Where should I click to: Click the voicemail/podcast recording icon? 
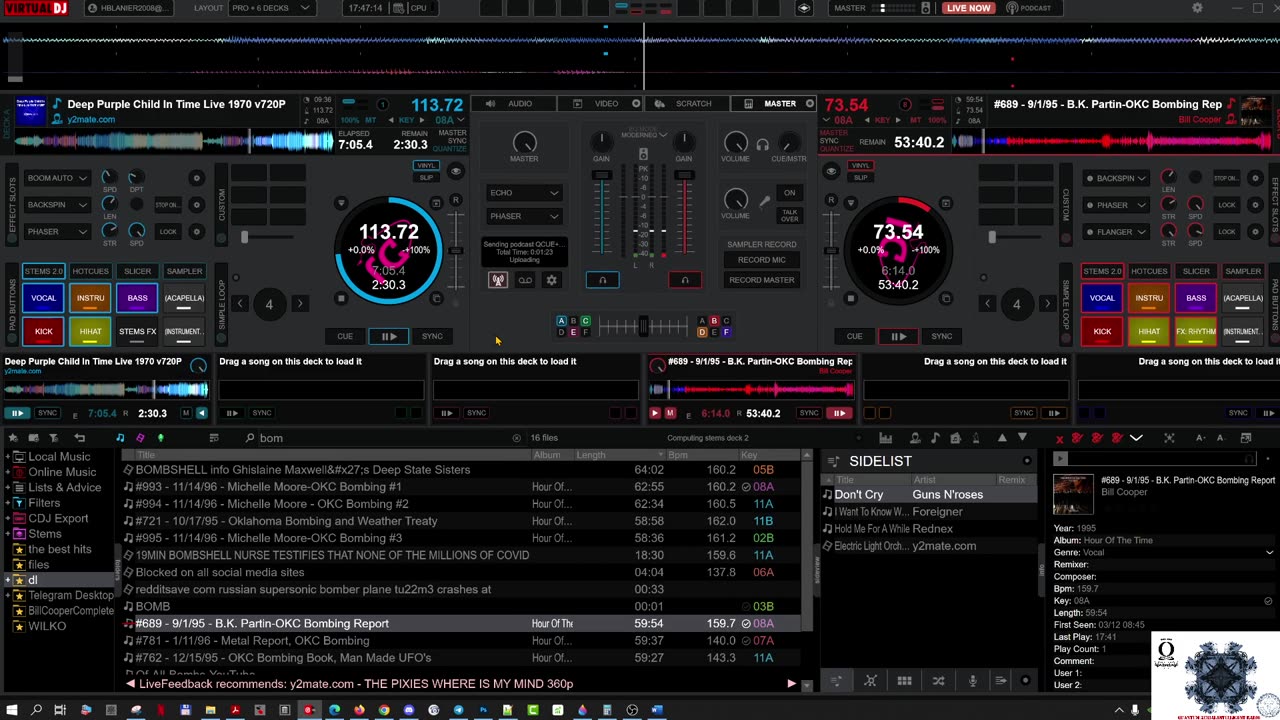[x=525, y=280]
